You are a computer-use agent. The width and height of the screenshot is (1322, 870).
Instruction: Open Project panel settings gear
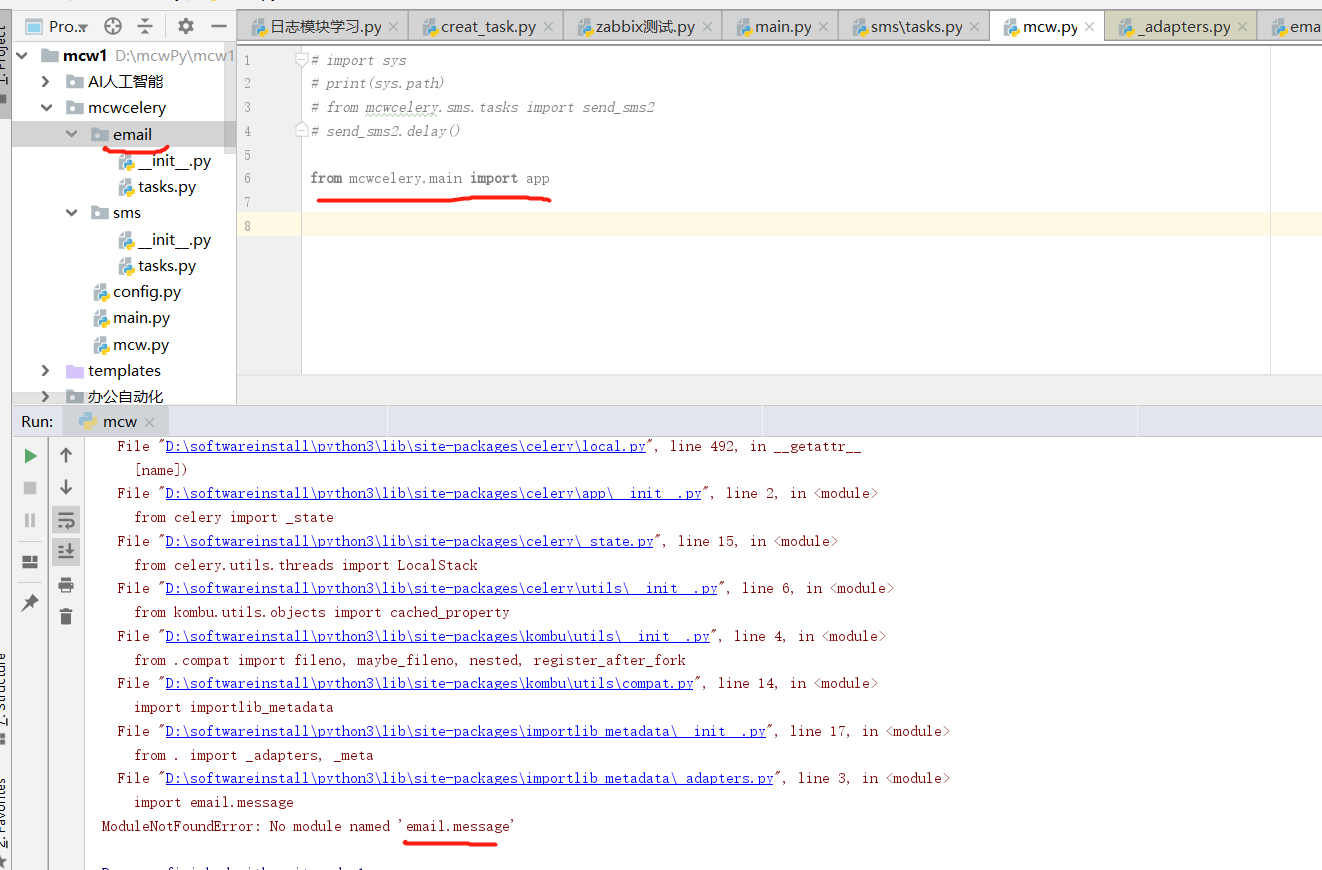(x=186, y=26)
